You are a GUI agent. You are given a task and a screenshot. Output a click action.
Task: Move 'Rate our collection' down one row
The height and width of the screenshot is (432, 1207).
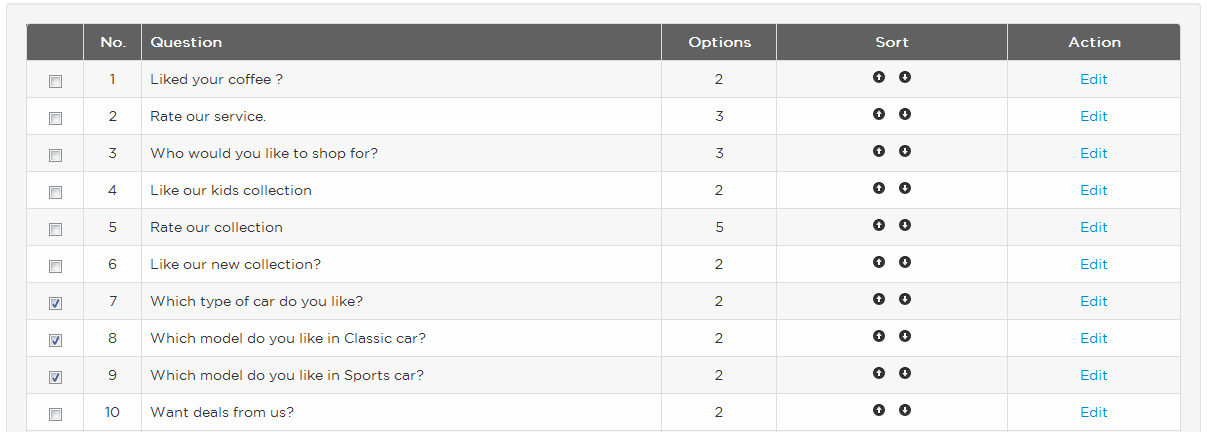(x=905, y=225)
